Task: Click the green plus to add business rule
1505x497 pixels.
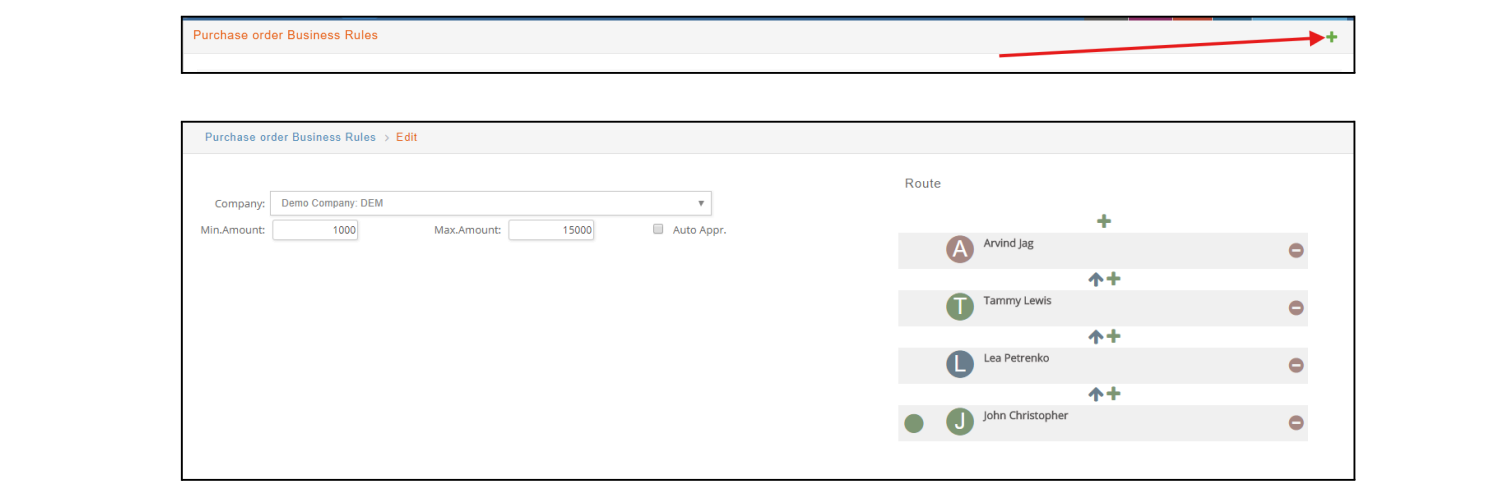Action: click(1331, 37)
